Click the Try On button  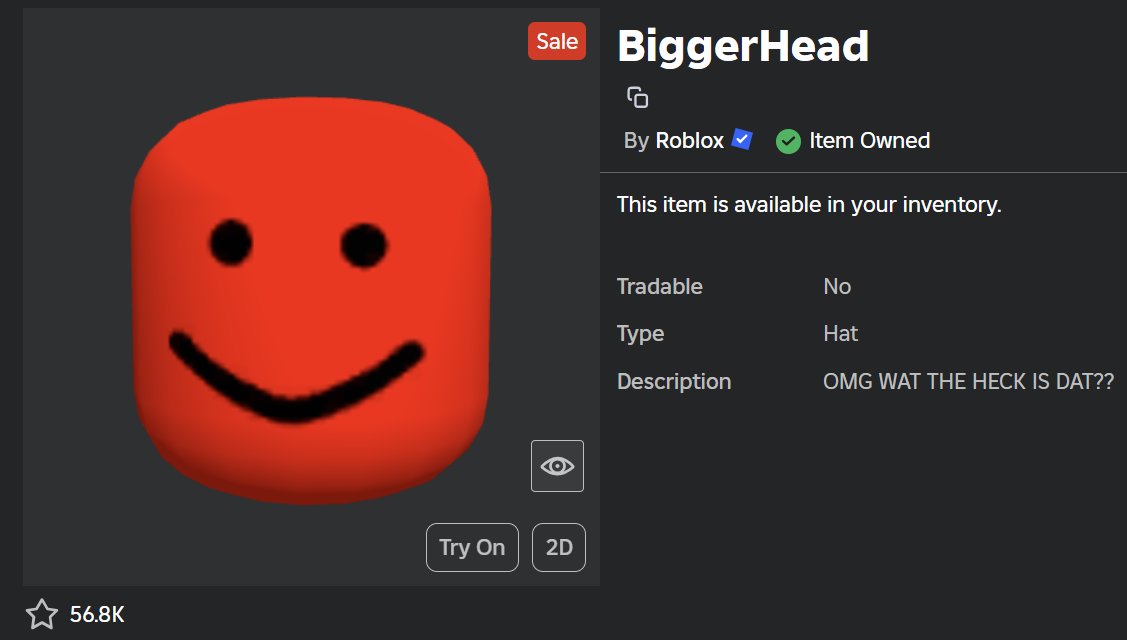click(x=472, y=547)
